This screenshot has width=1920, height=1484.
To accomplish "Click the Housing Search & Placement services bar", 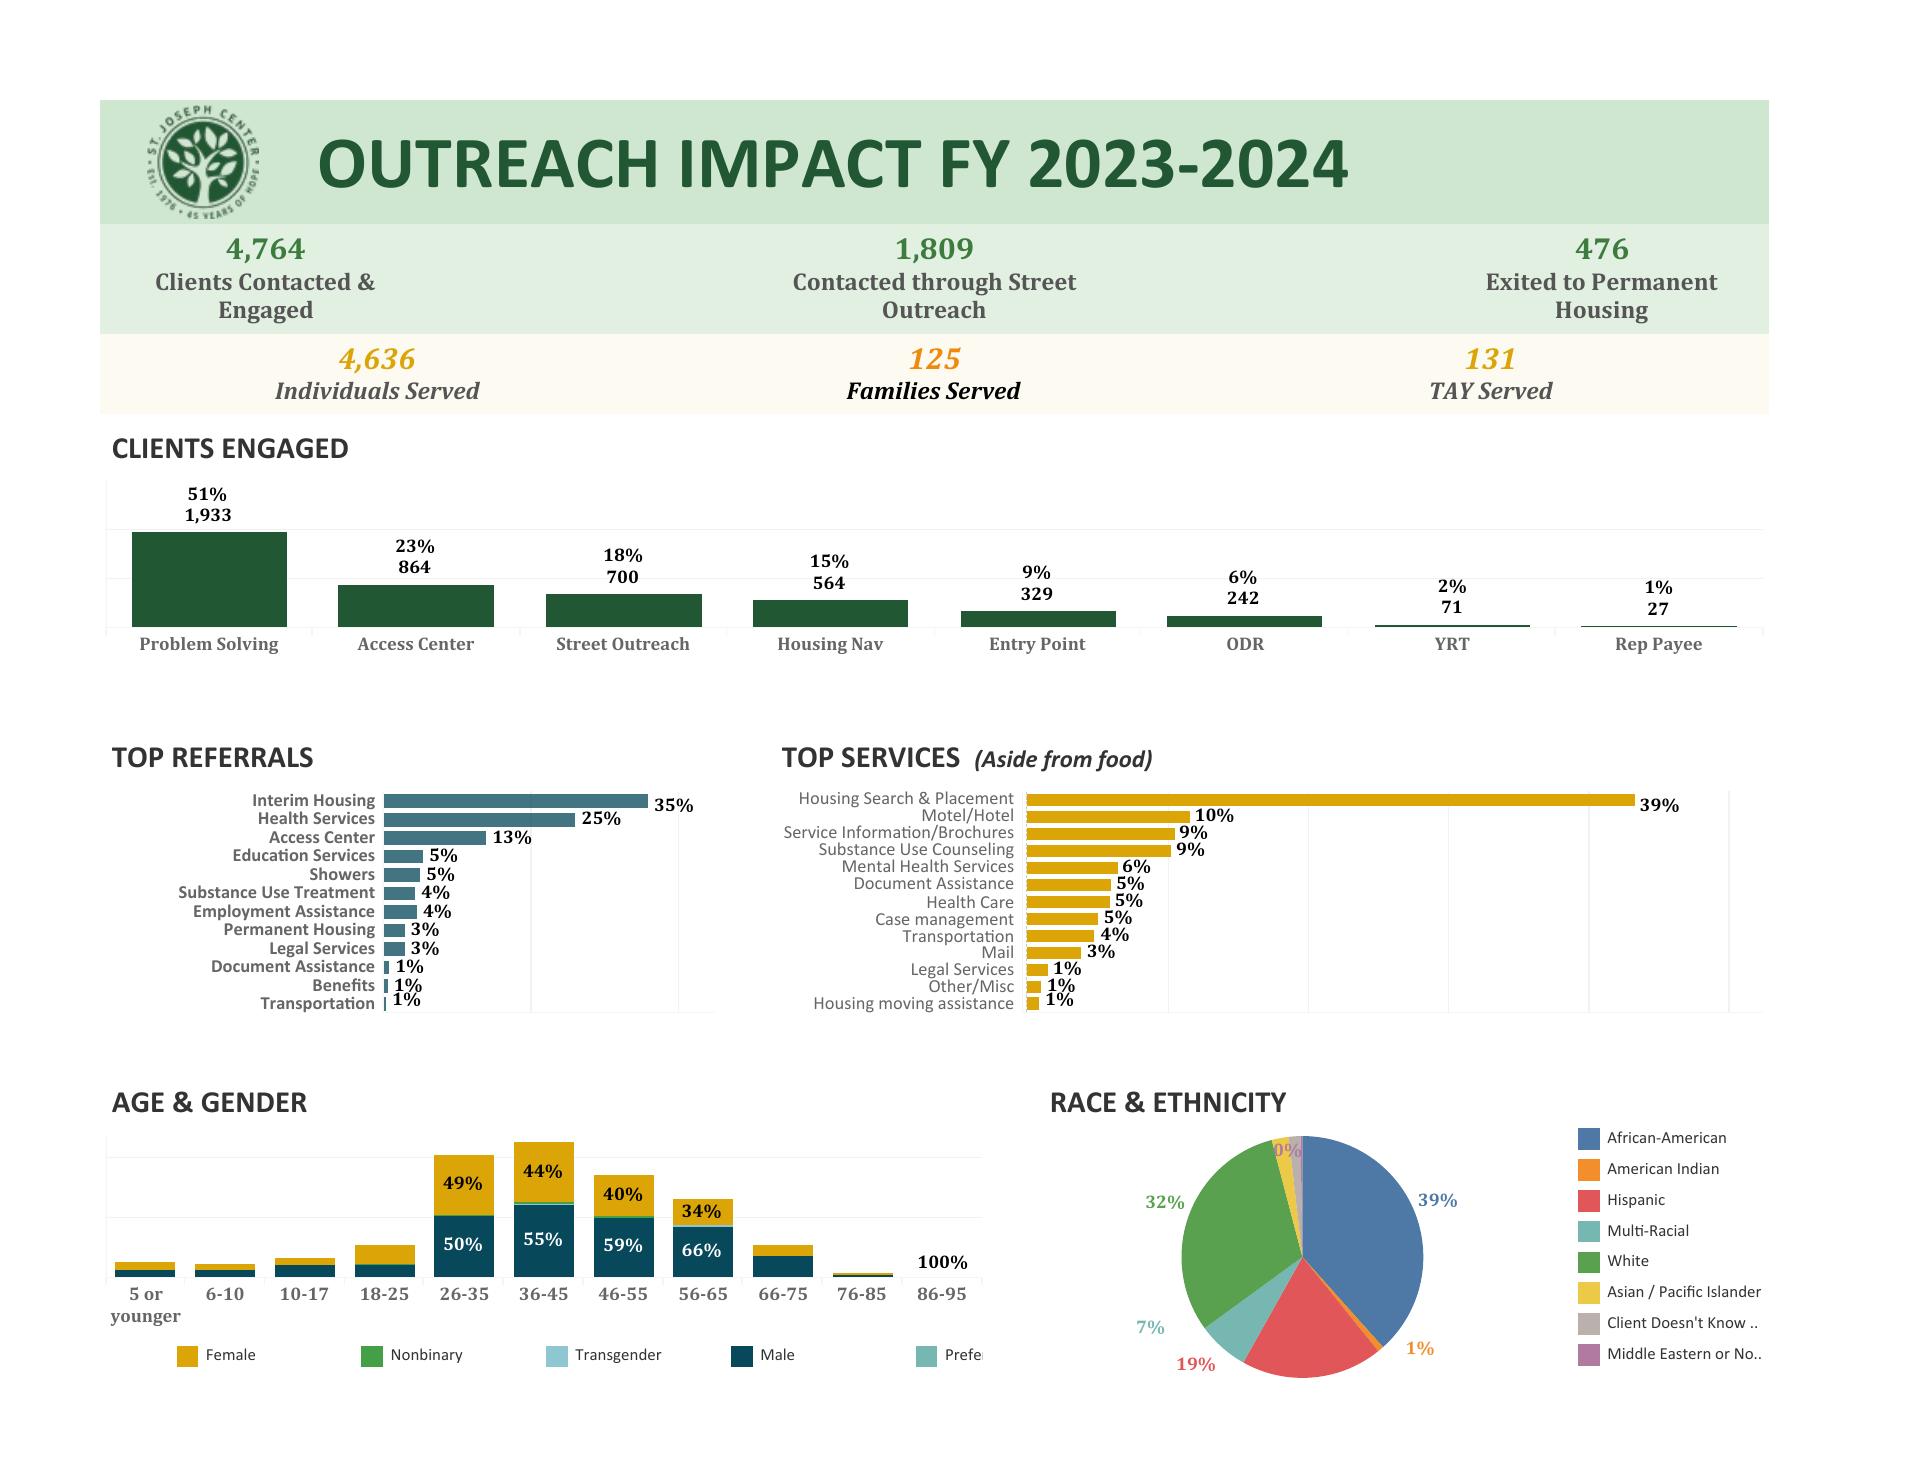I will [x=1330, y=800].
